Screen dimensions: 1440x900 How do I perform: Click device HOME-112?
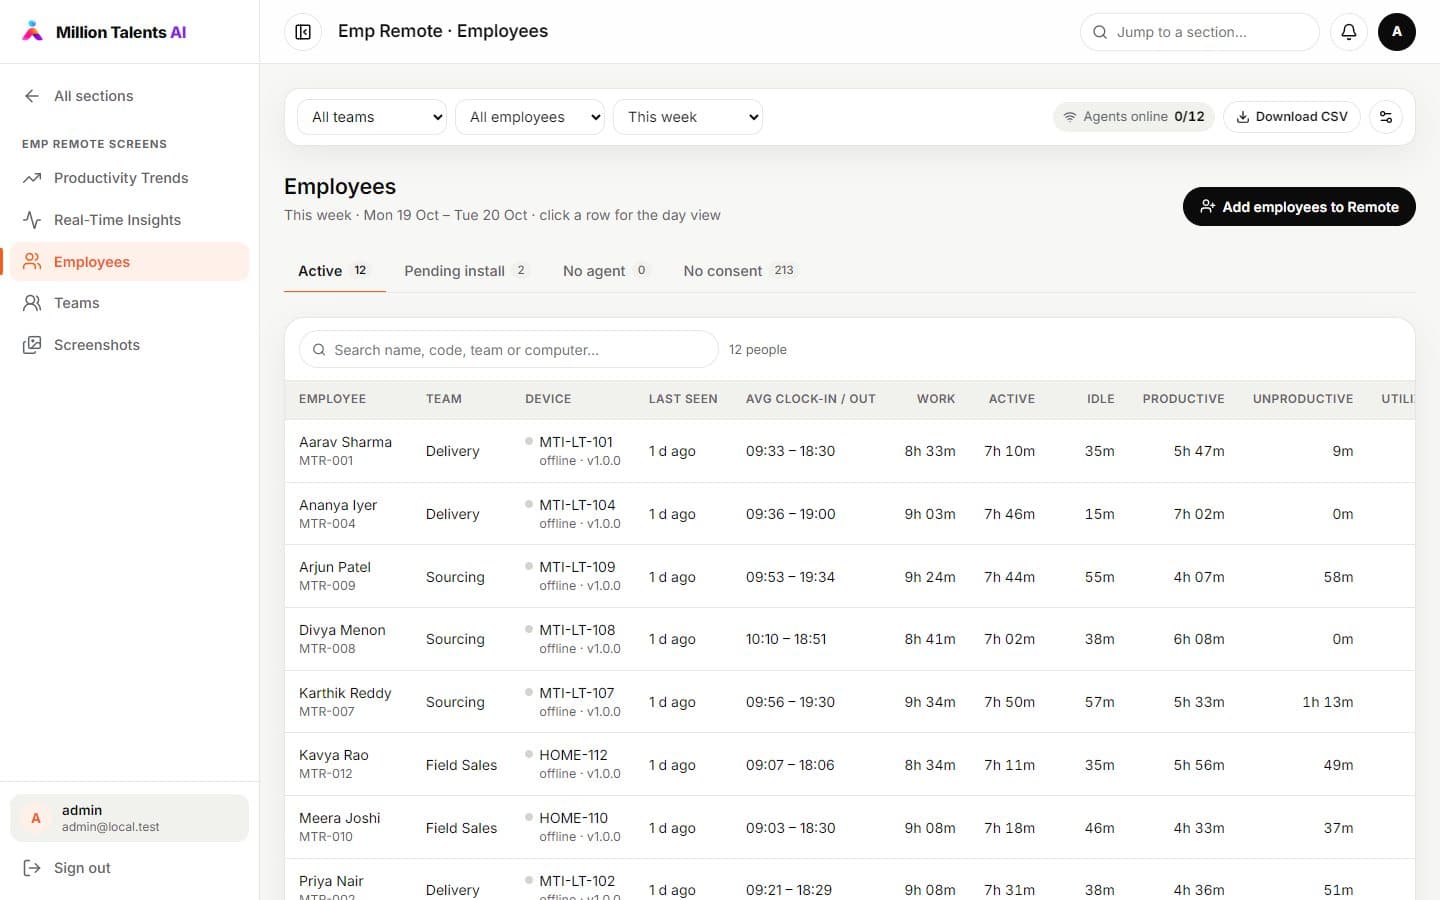[573, 755]
